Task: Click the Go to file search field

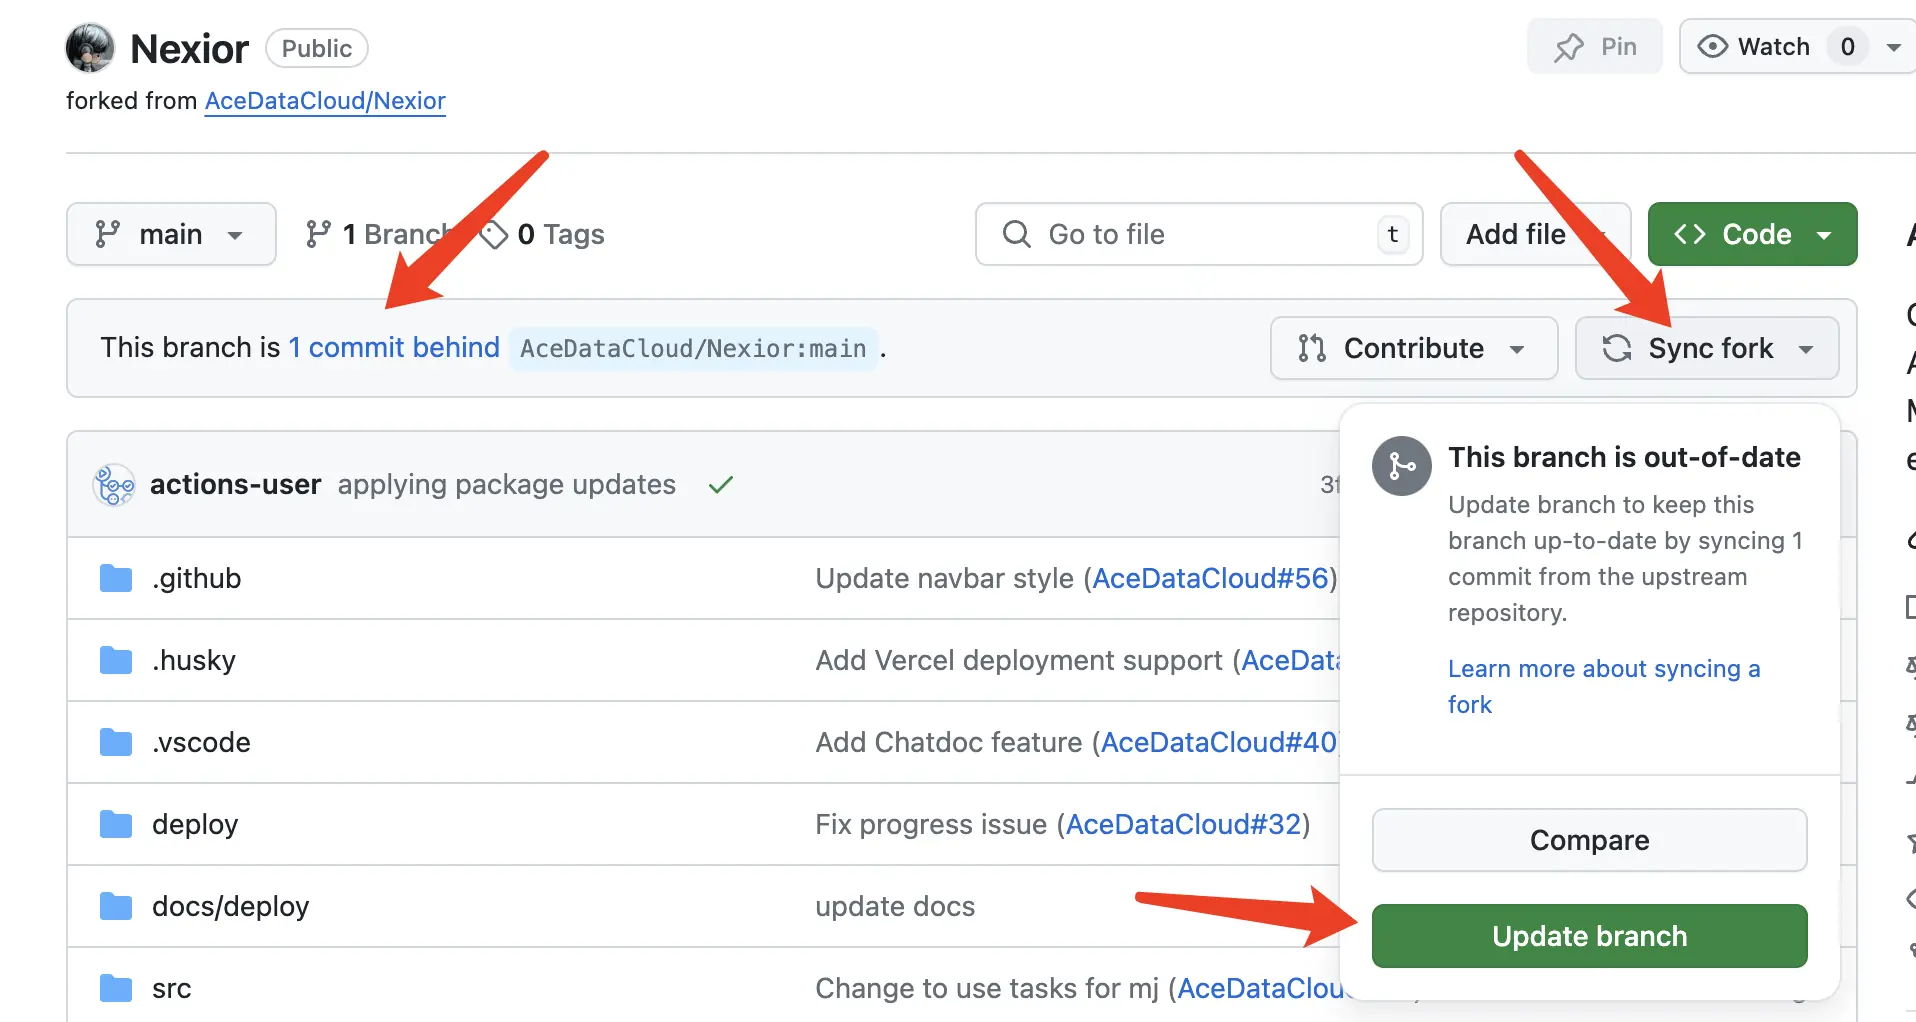Action: coord(1198,234)
